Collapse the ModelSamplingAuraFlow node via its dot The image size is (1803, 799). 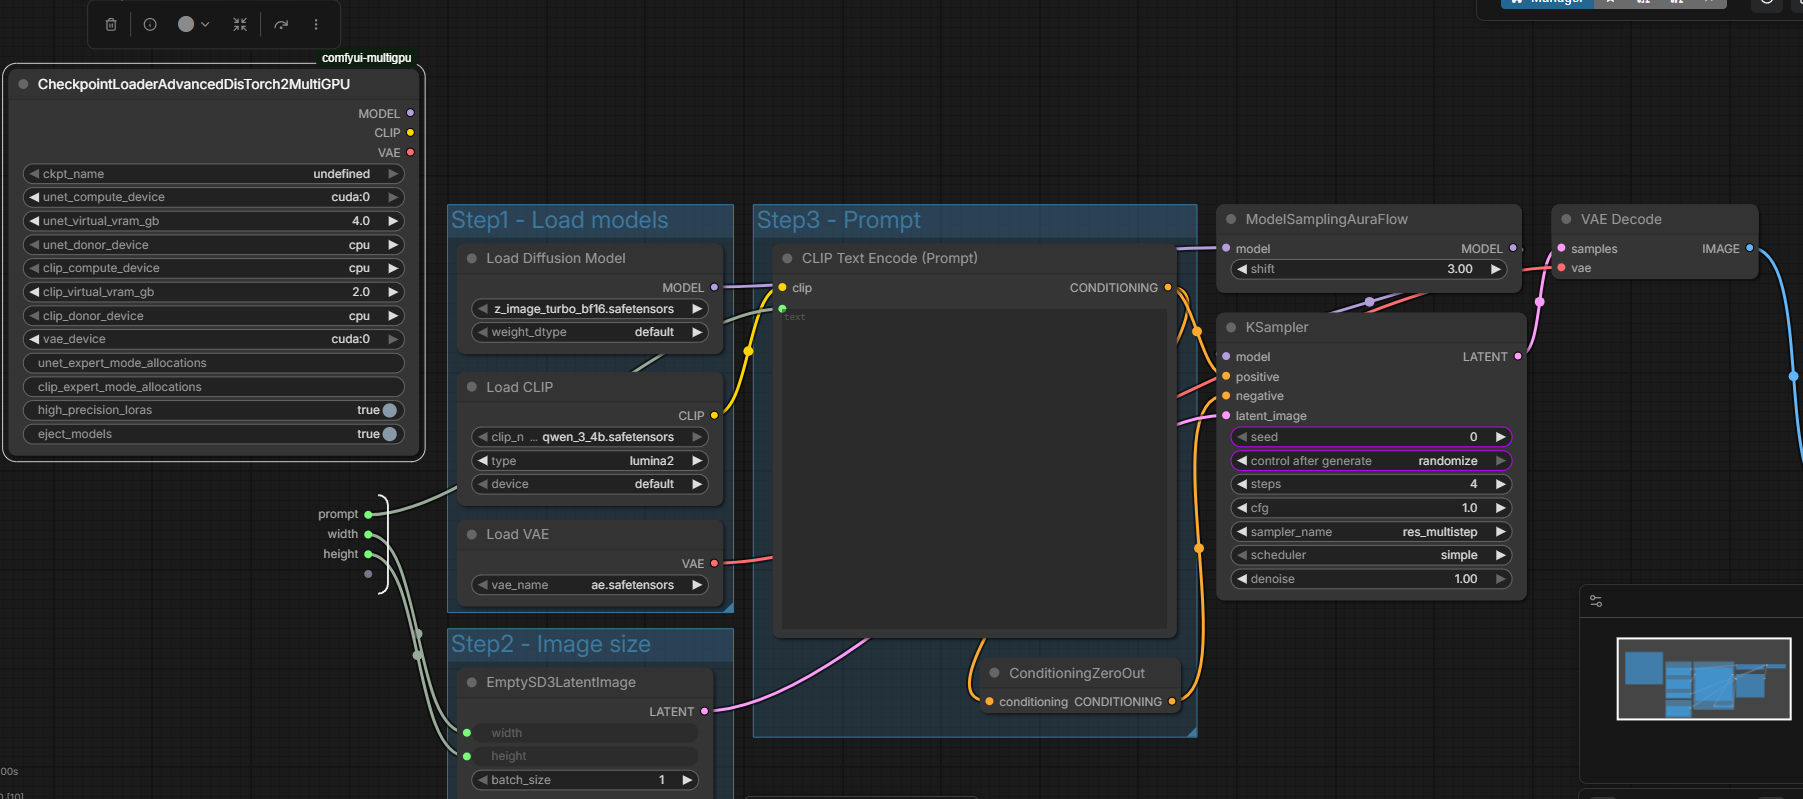coord(1231,219)
